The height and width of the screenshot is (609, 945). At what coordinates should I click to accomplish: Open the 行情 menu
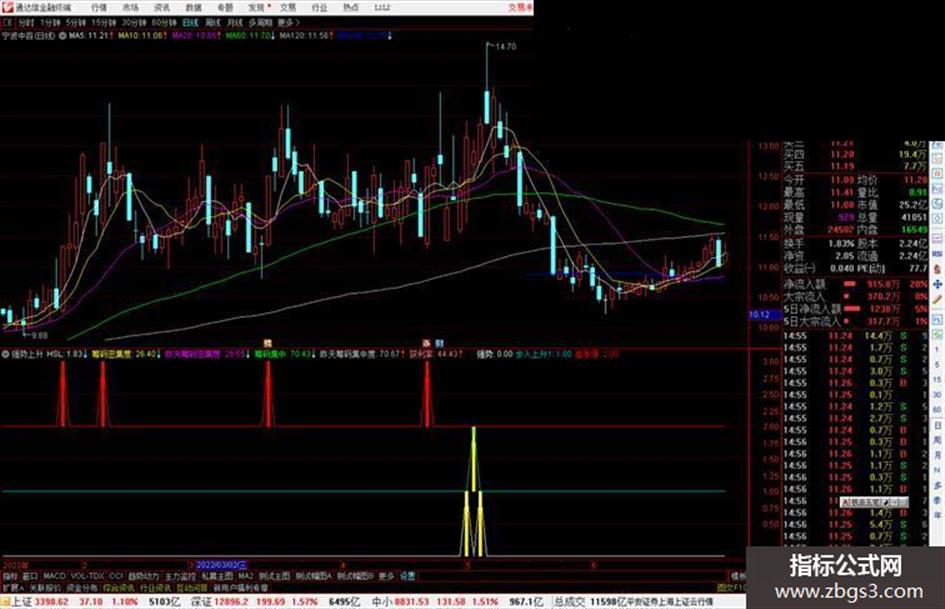99,7
